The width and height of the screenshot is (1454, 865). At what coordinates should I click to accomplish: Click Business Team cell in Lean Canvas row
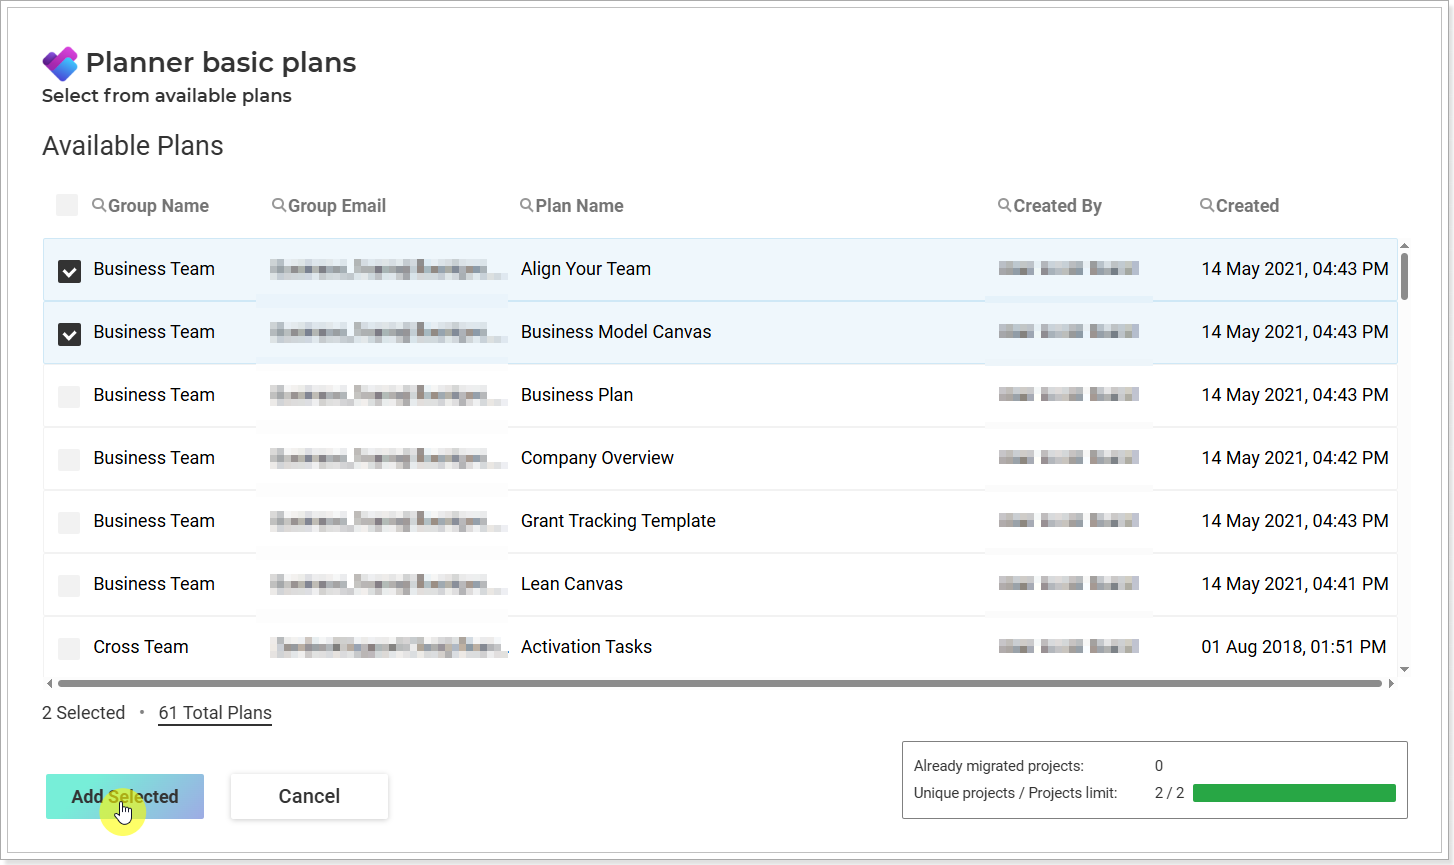click(x=154, y=584)
